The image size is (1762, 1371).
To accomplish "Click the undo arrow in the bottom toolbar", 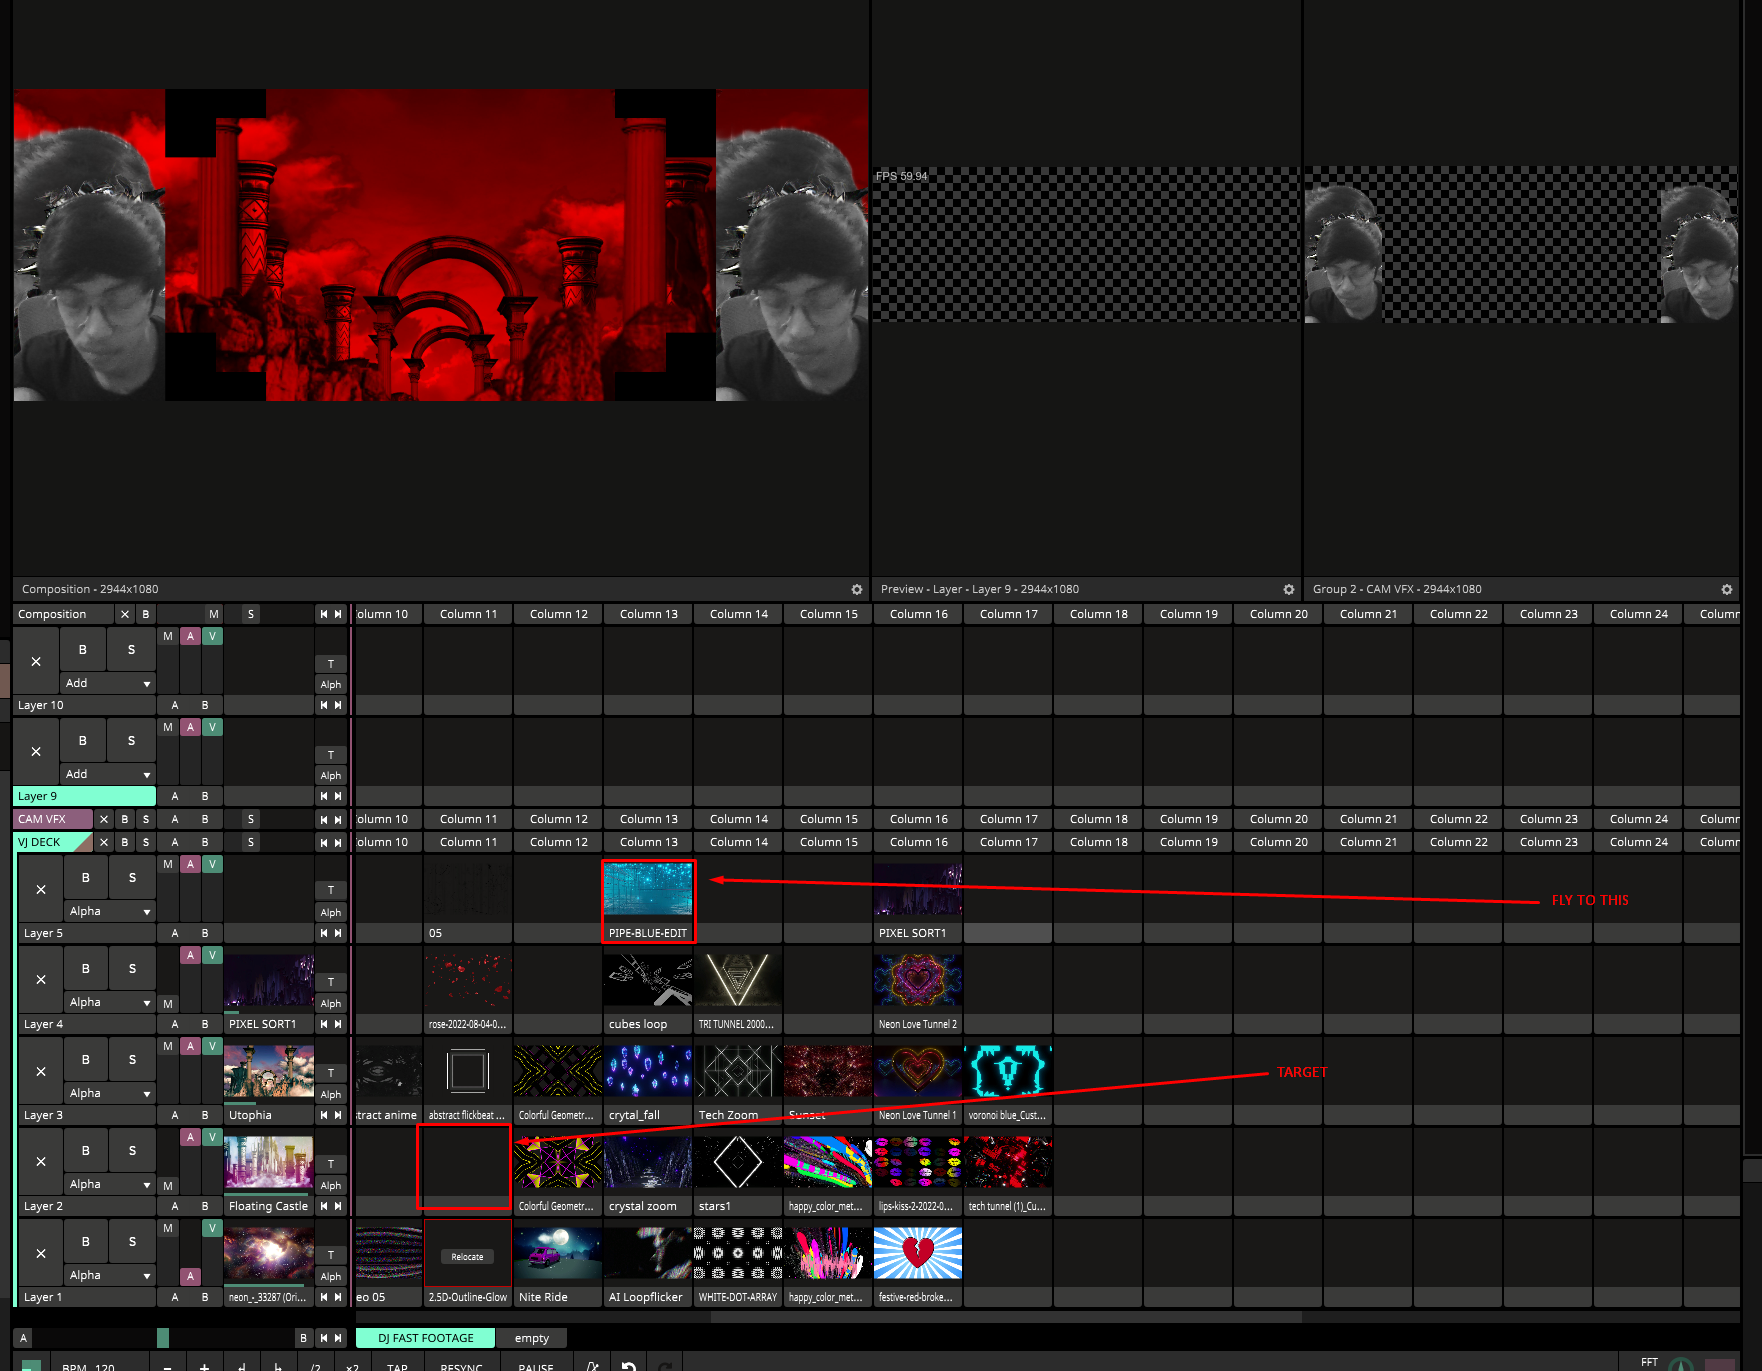I will tap(629, 1365).
